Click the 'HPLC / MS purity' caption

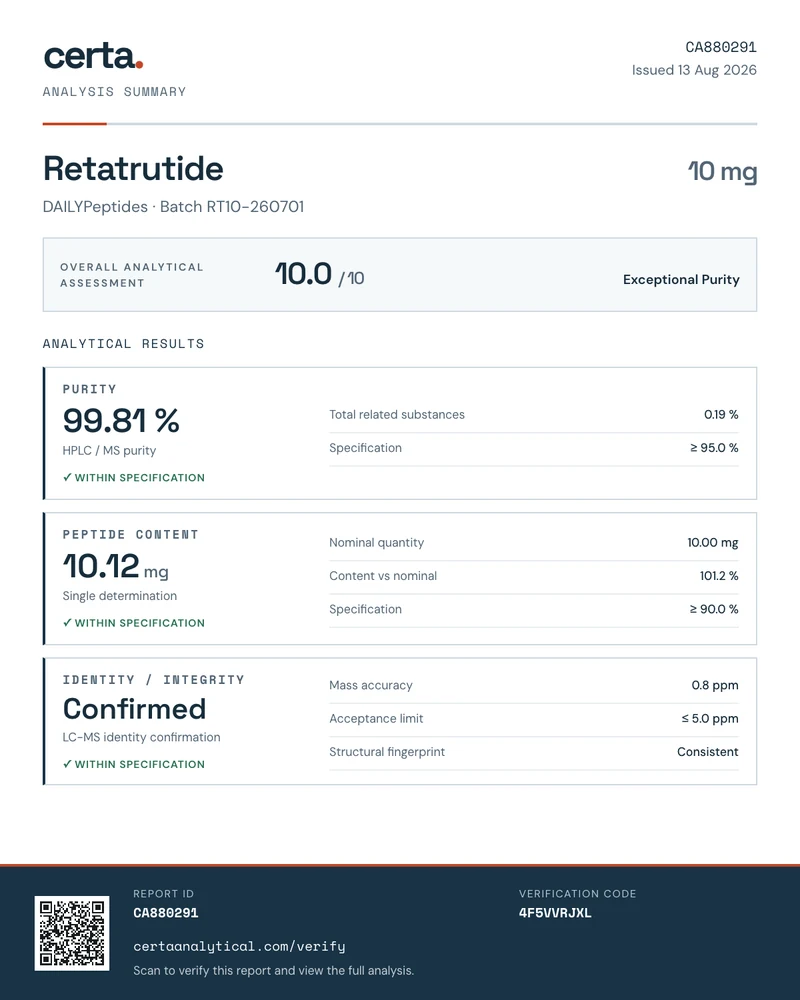[x=109, y=450]
